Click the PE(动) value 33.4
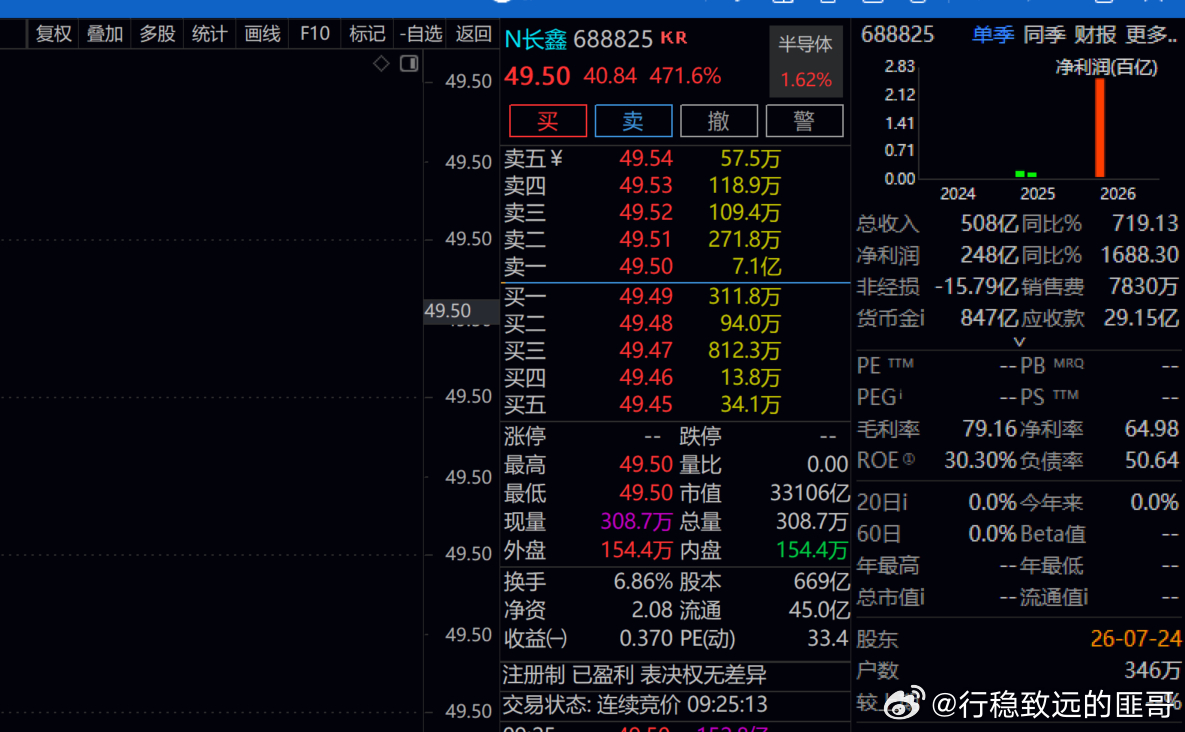 tap(828, 639)
